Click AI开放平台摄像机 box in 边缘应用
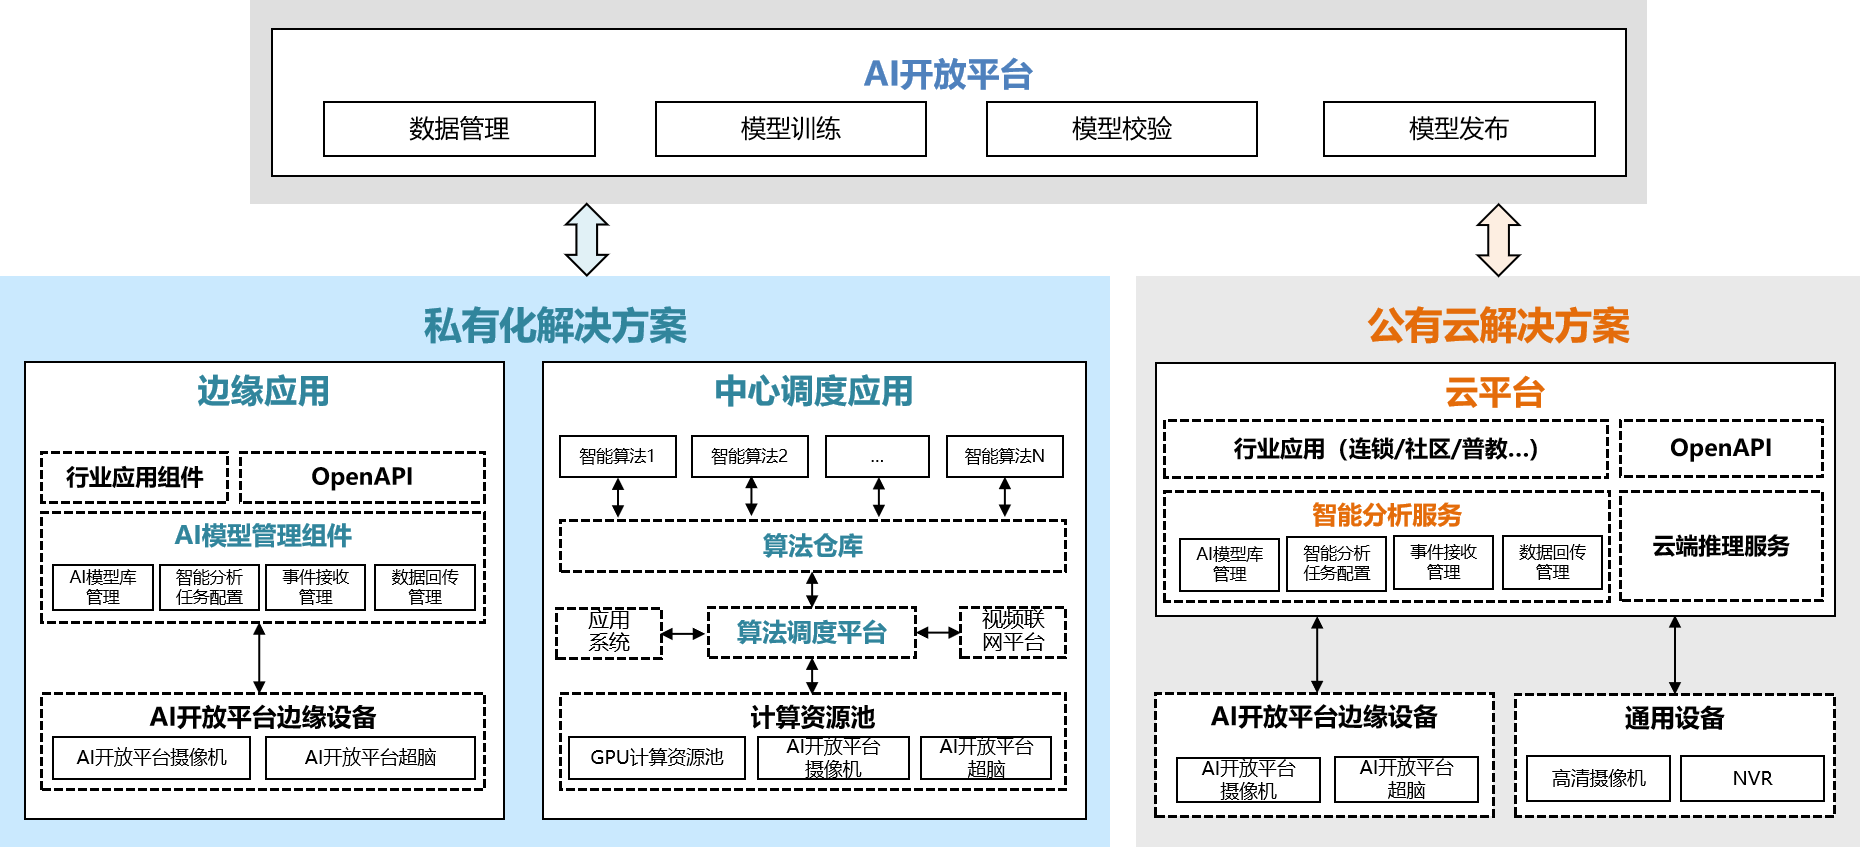The image size is (1861, 848). [151, 758]
